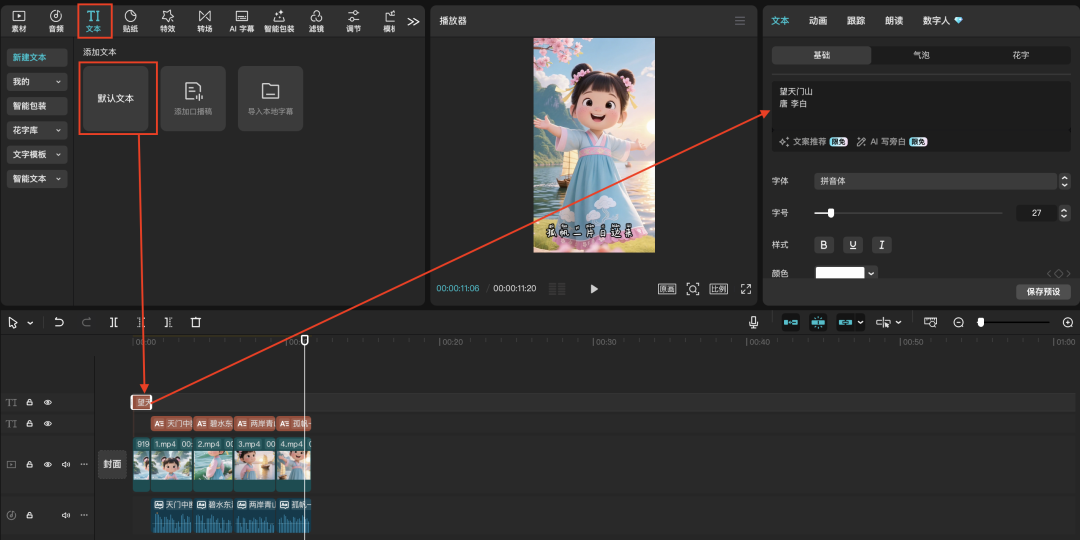Select the 气泡 sub-tab

tap(921, 56)
